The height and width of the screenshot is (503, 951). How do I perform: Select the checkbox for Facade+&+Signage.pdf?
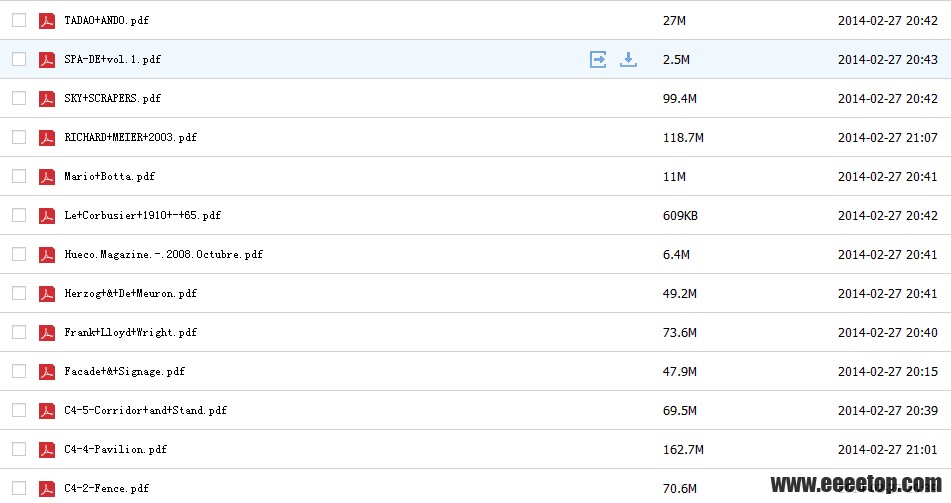(19, 371)
